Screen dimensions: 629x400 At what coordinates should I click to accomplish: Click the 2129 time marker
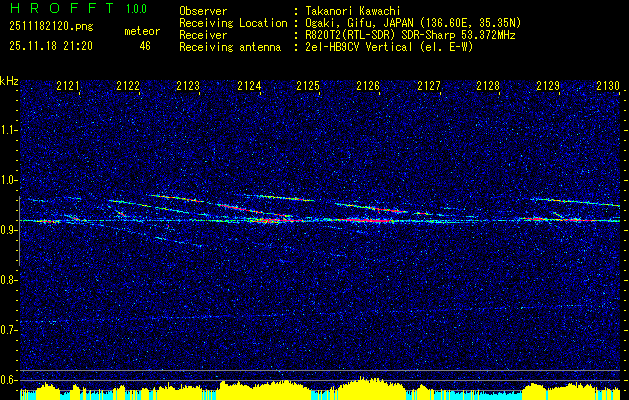coord(548,86)
